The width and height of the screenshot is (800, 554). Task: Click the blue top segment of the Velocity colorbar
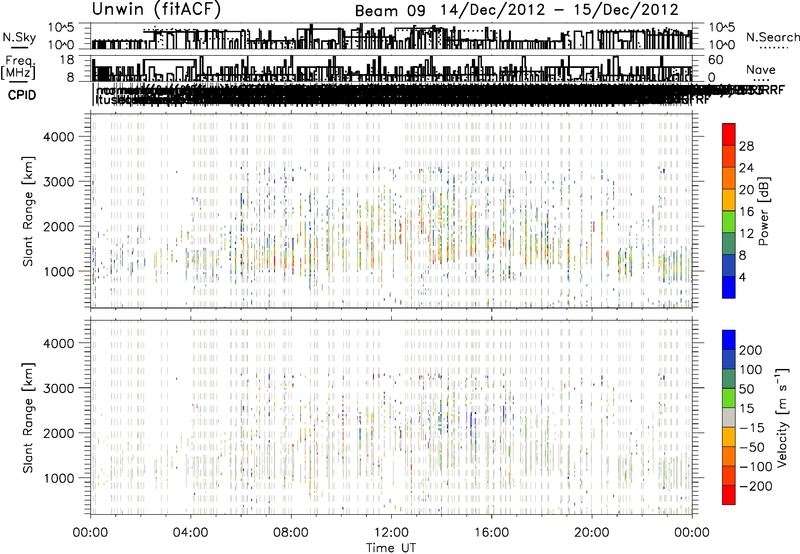point(729,340)
